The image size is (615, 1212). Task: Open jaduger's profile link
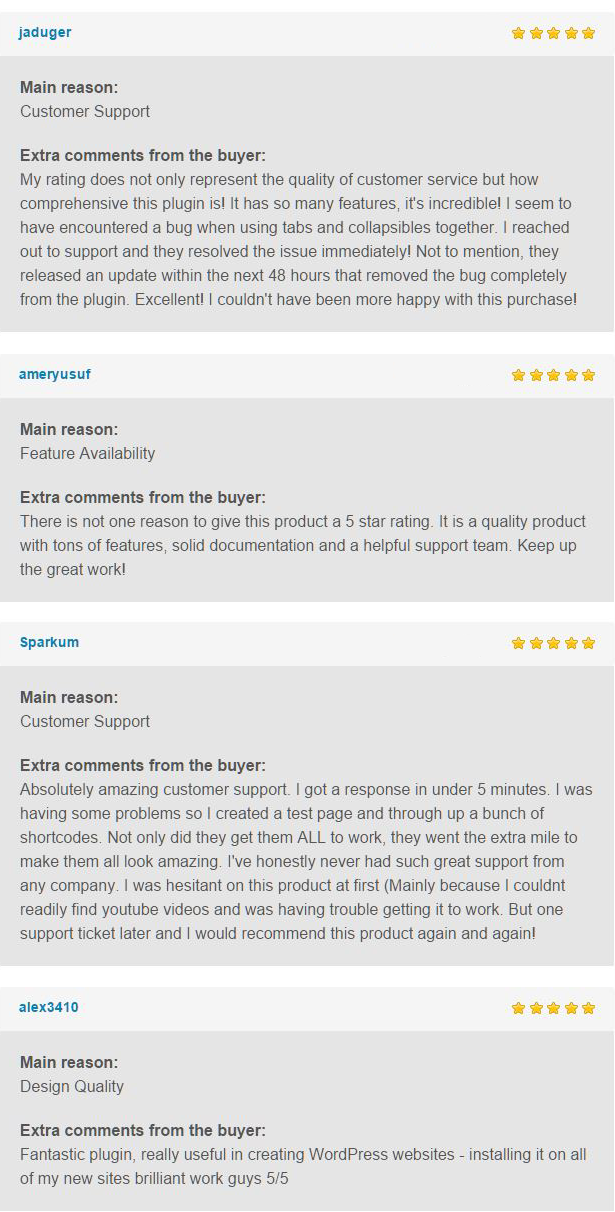pos(45,32)
